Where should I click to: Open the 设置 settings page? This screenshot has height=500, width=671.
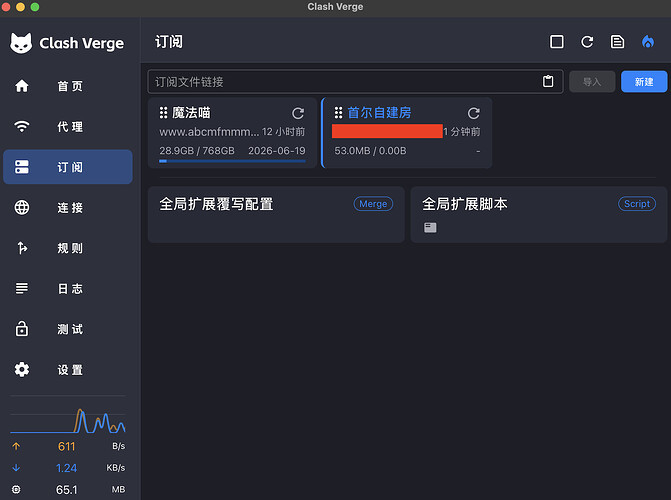coord(68,369)
